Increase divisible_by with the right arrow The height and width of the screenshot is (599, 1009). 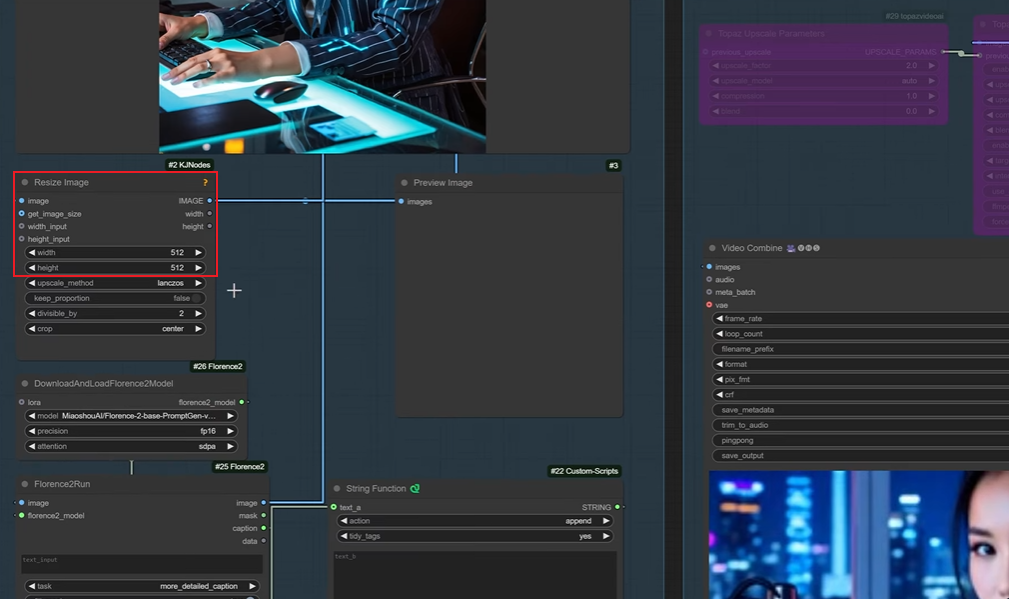[198, 313]
